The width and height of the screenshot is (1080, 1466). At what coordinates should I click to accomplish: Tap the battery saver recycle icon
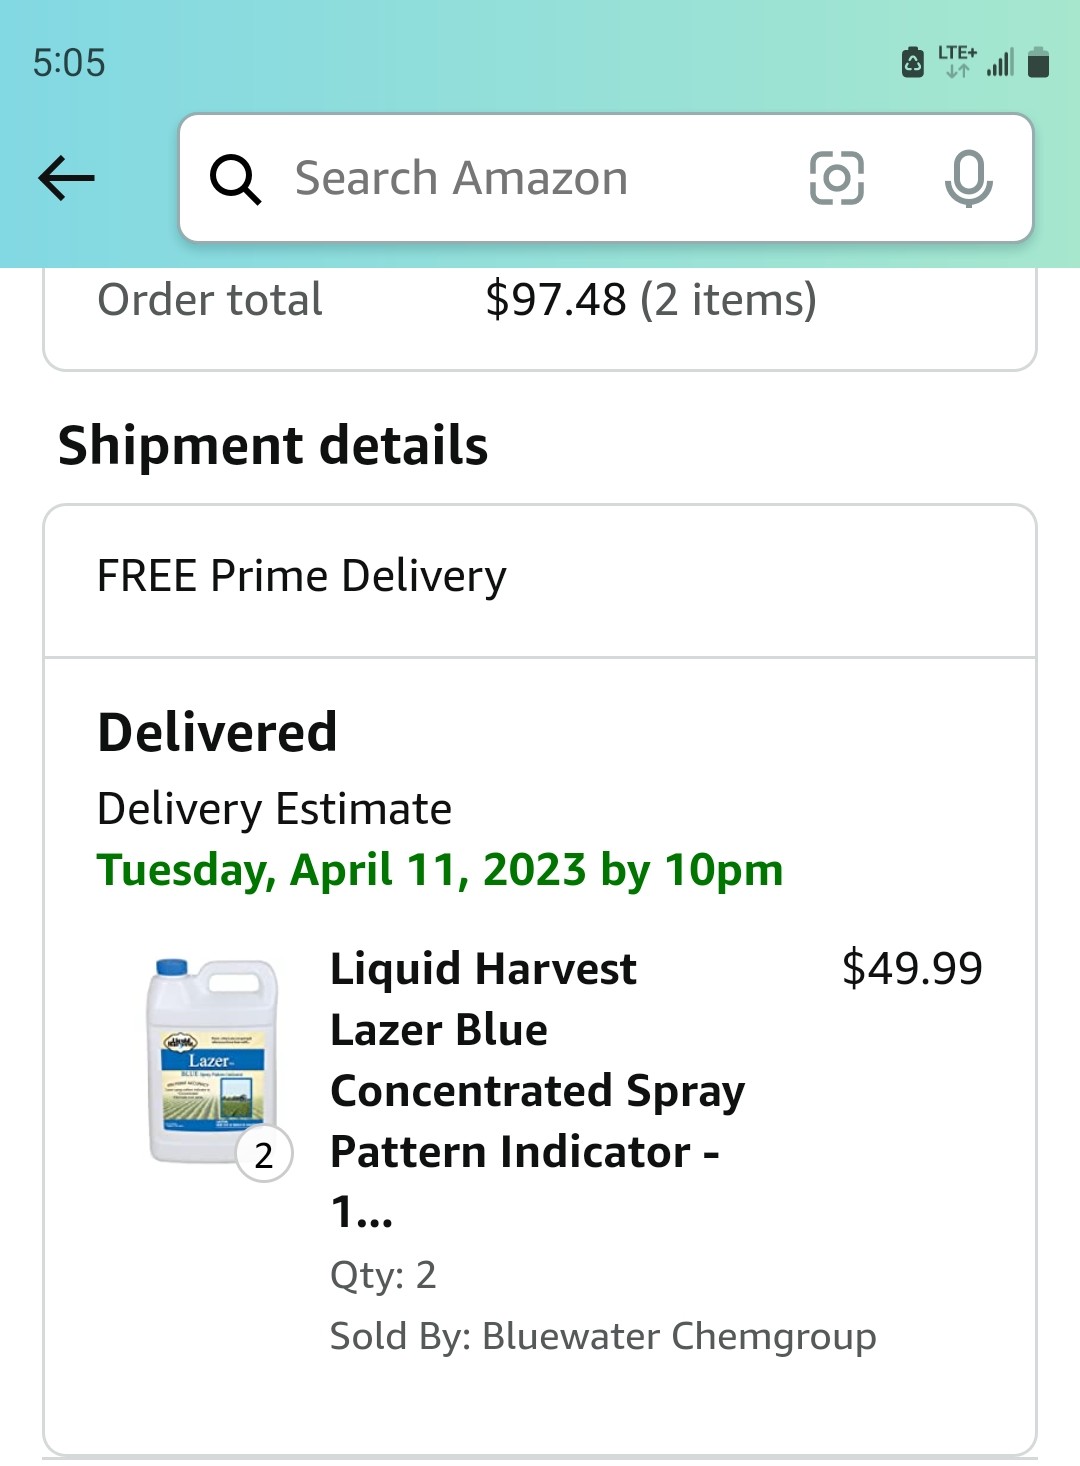point(913,62)
